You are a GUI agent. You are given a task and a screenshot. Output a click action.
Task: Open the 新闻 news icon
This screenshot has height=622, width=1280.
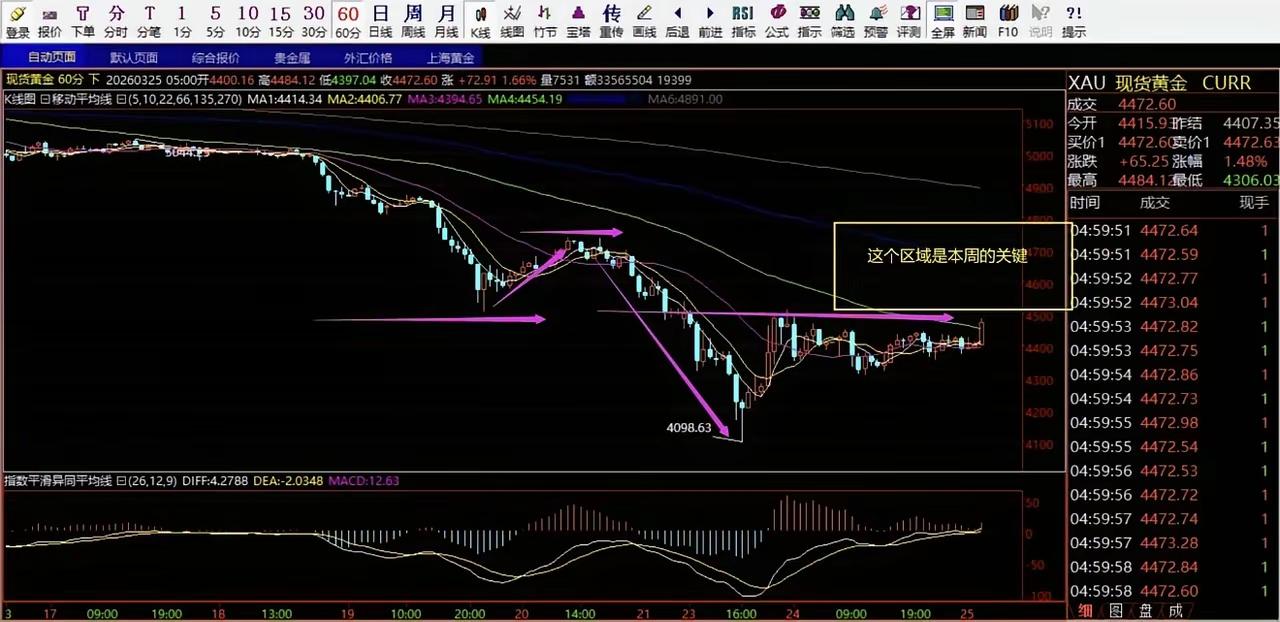(x=975, y=20)
